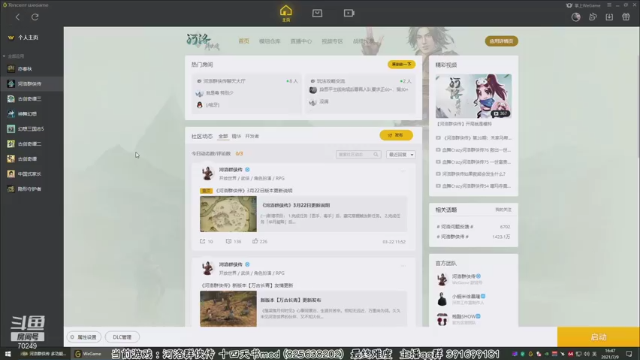The height and width of the screenshot is (360, 640).
Task: Click the search magnifier icon
Action: [376, 154]
